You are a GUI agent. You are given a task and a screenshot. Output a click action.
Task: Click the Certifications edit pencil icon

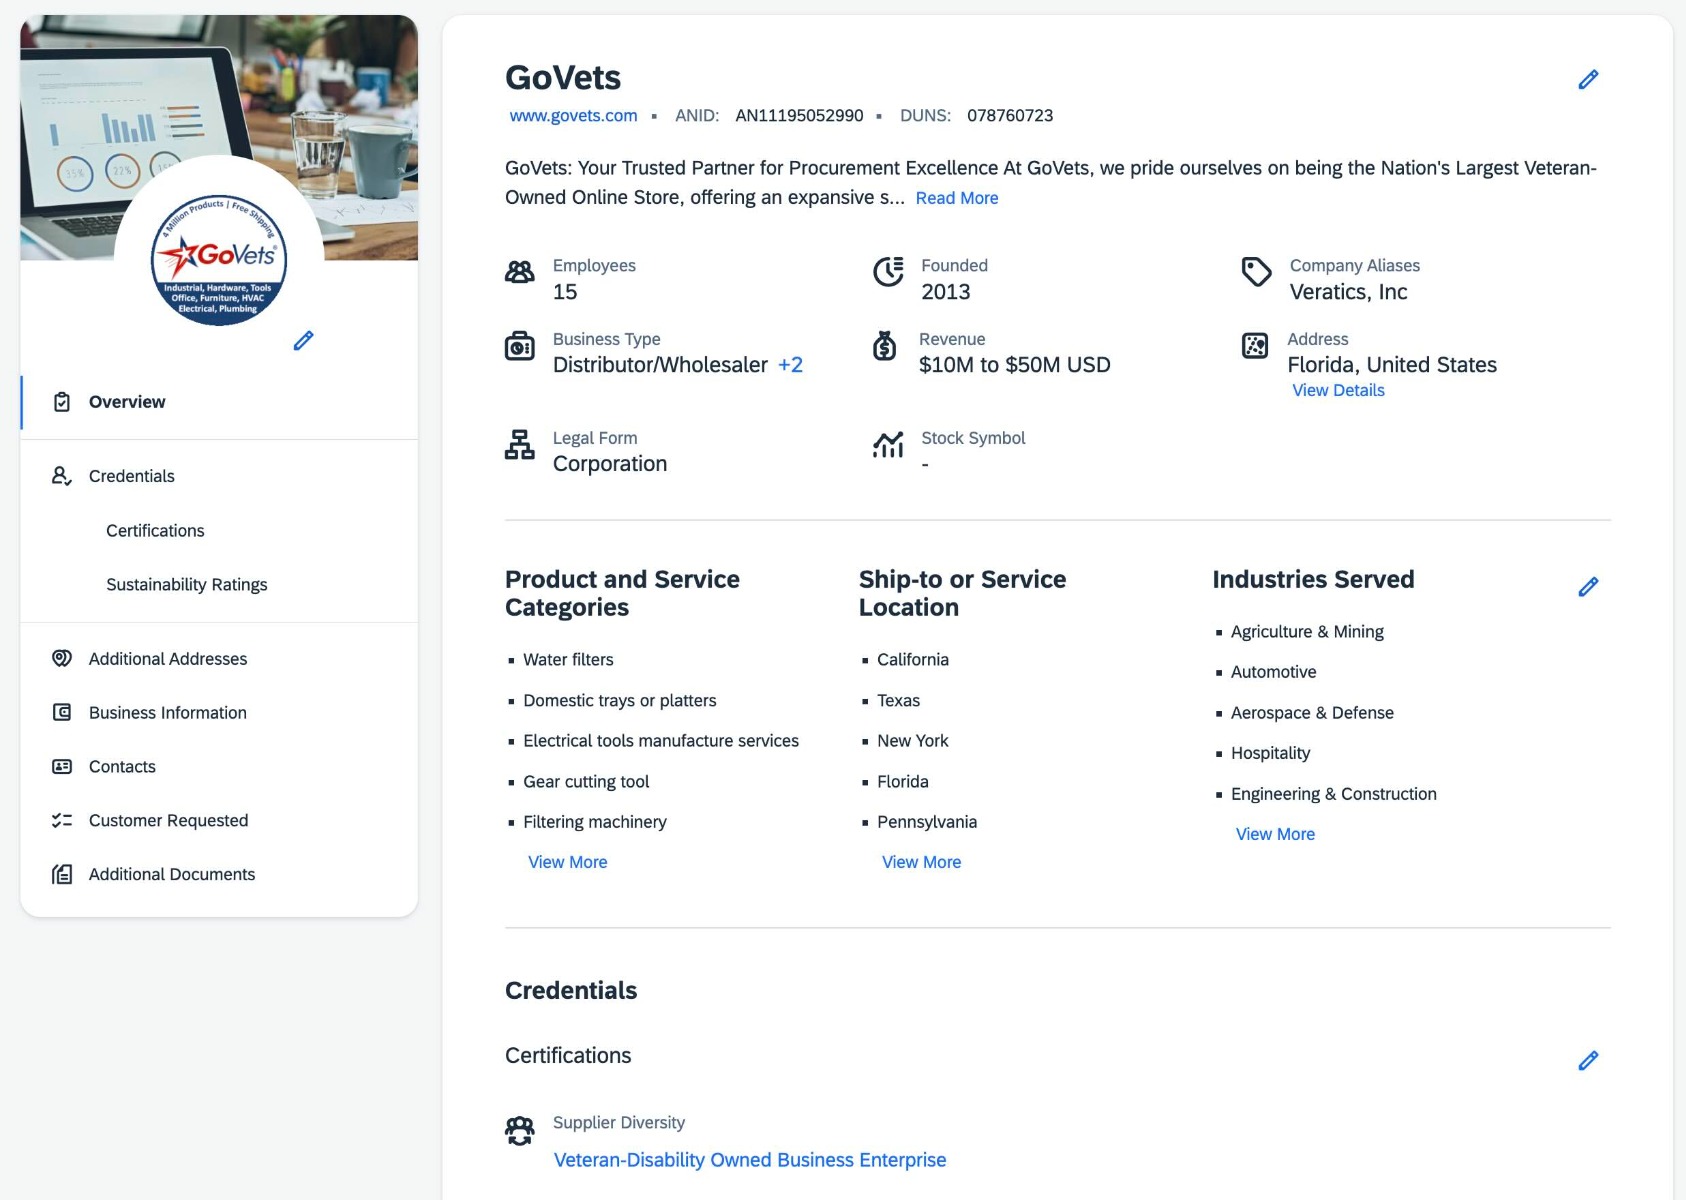(x=1588, y=1060)
